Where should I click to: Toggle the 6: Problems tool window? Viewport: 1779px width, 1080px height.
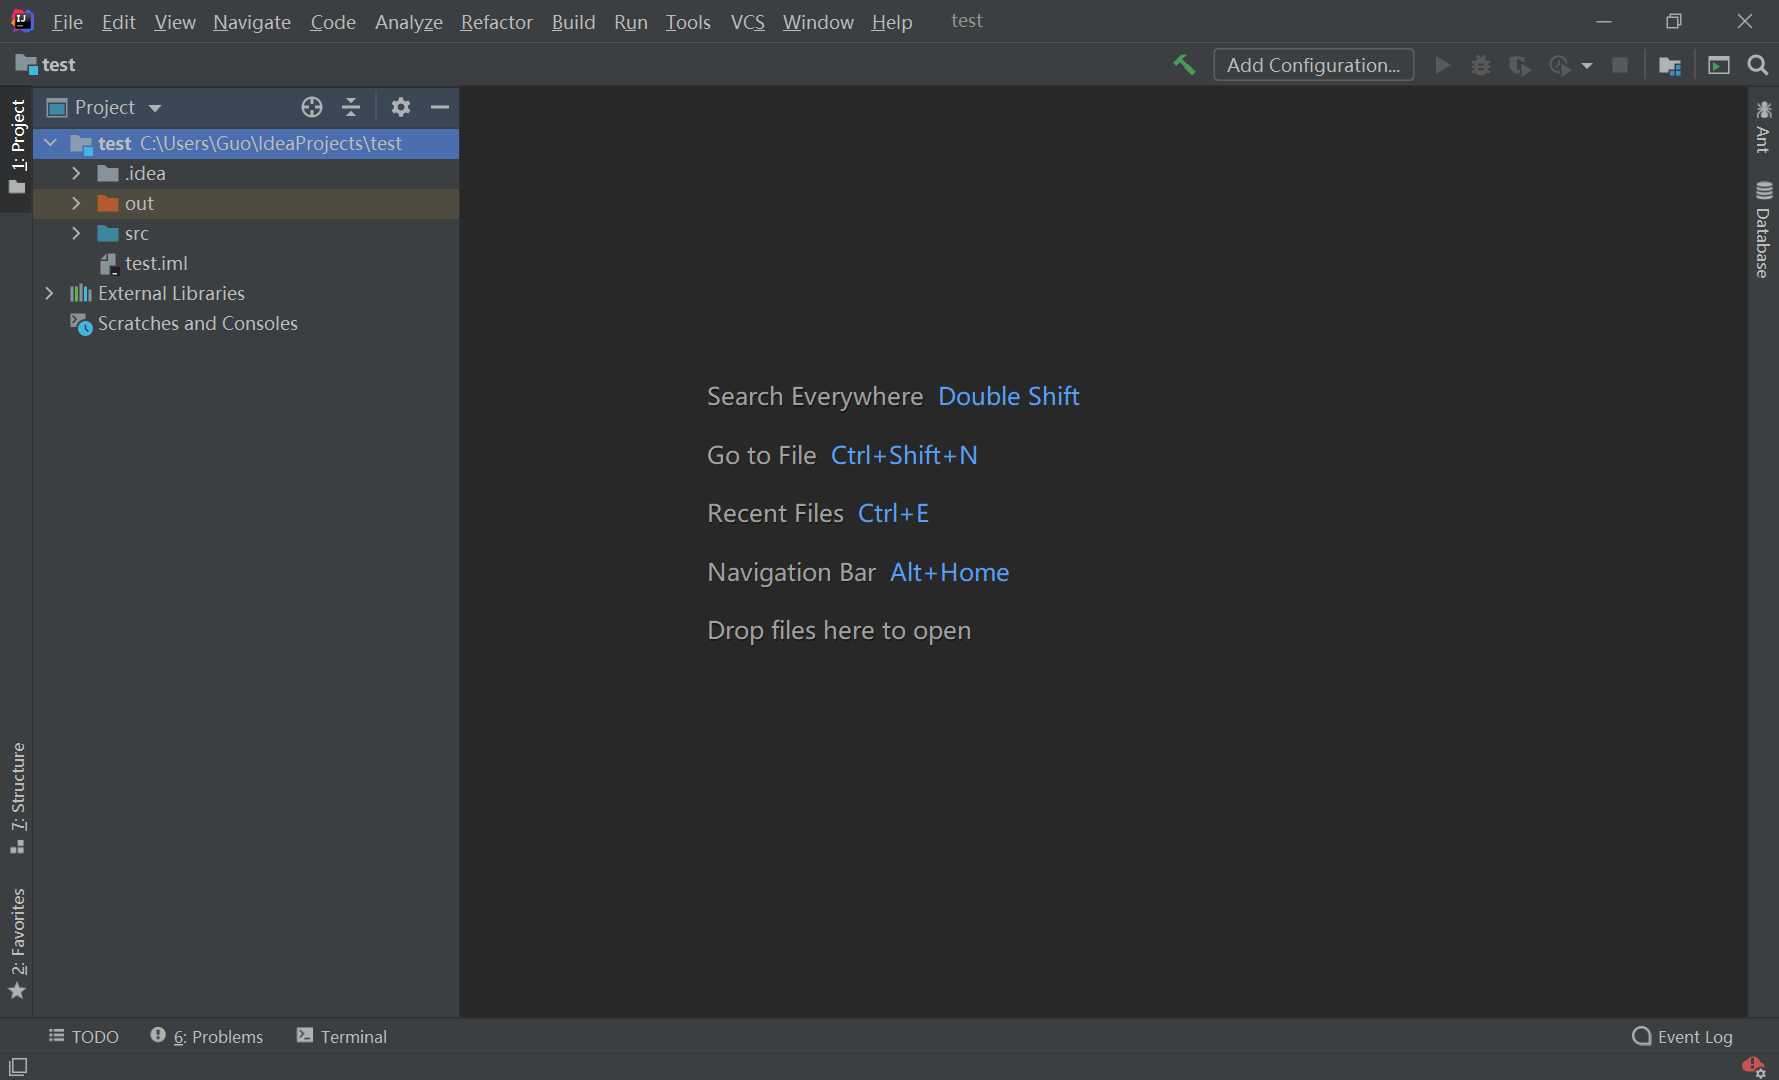click(x=207, y=1037)
